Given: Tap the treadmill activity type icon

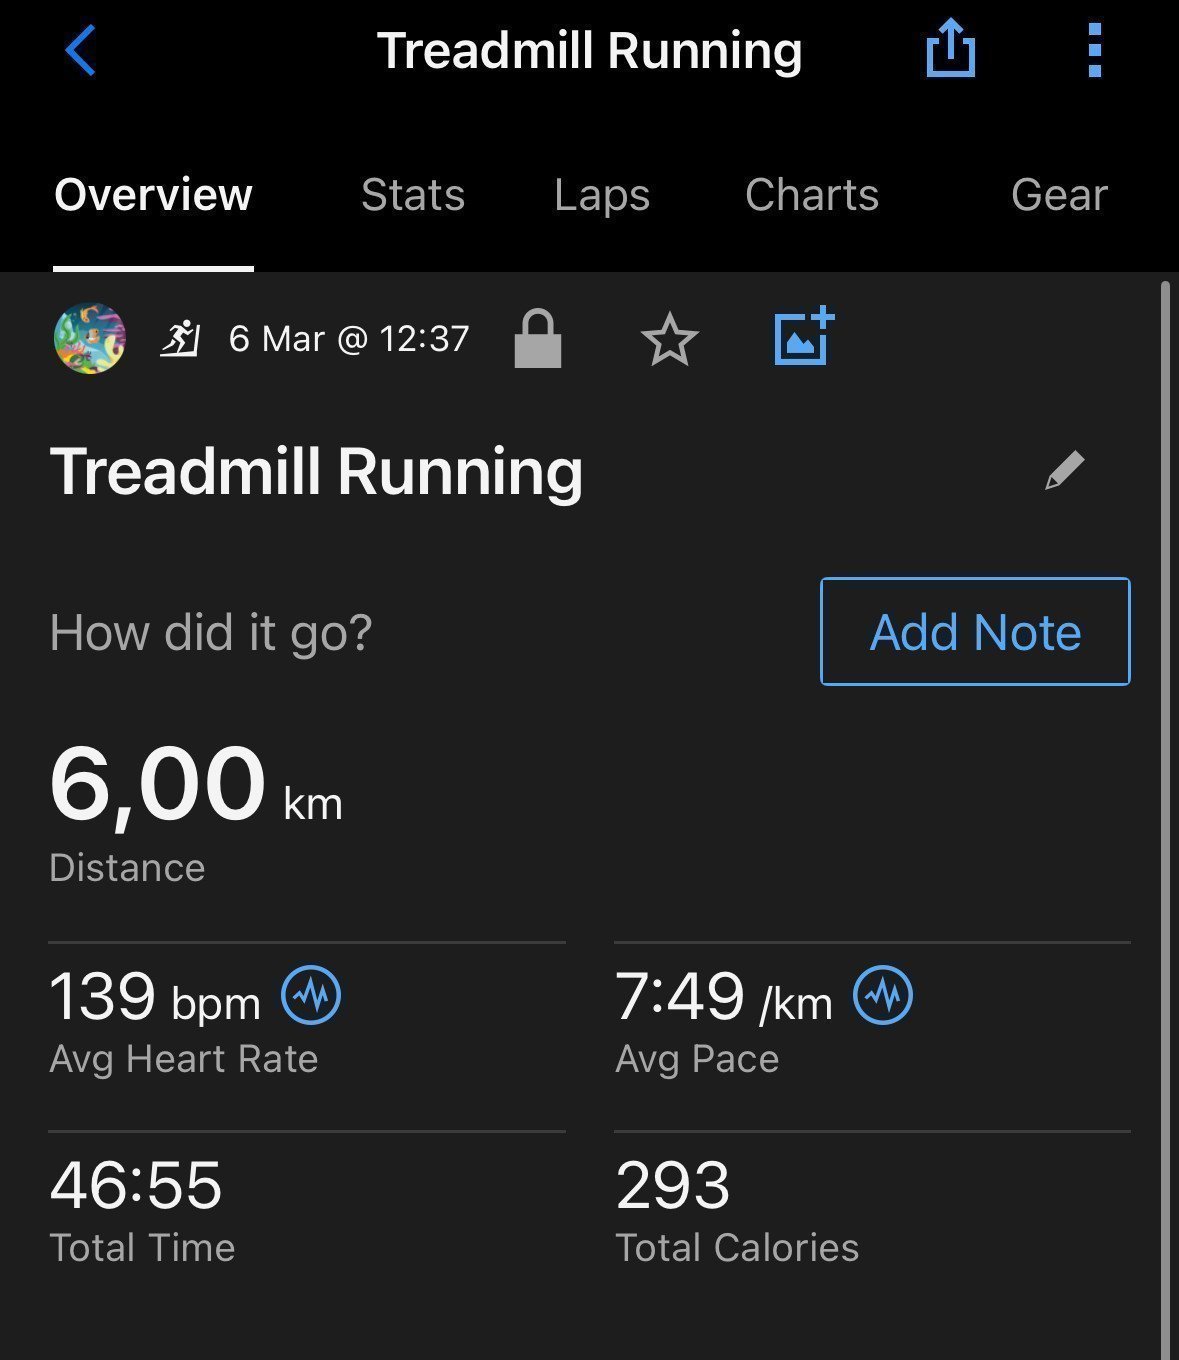Looking at the screenshot, I should [181, 339].
